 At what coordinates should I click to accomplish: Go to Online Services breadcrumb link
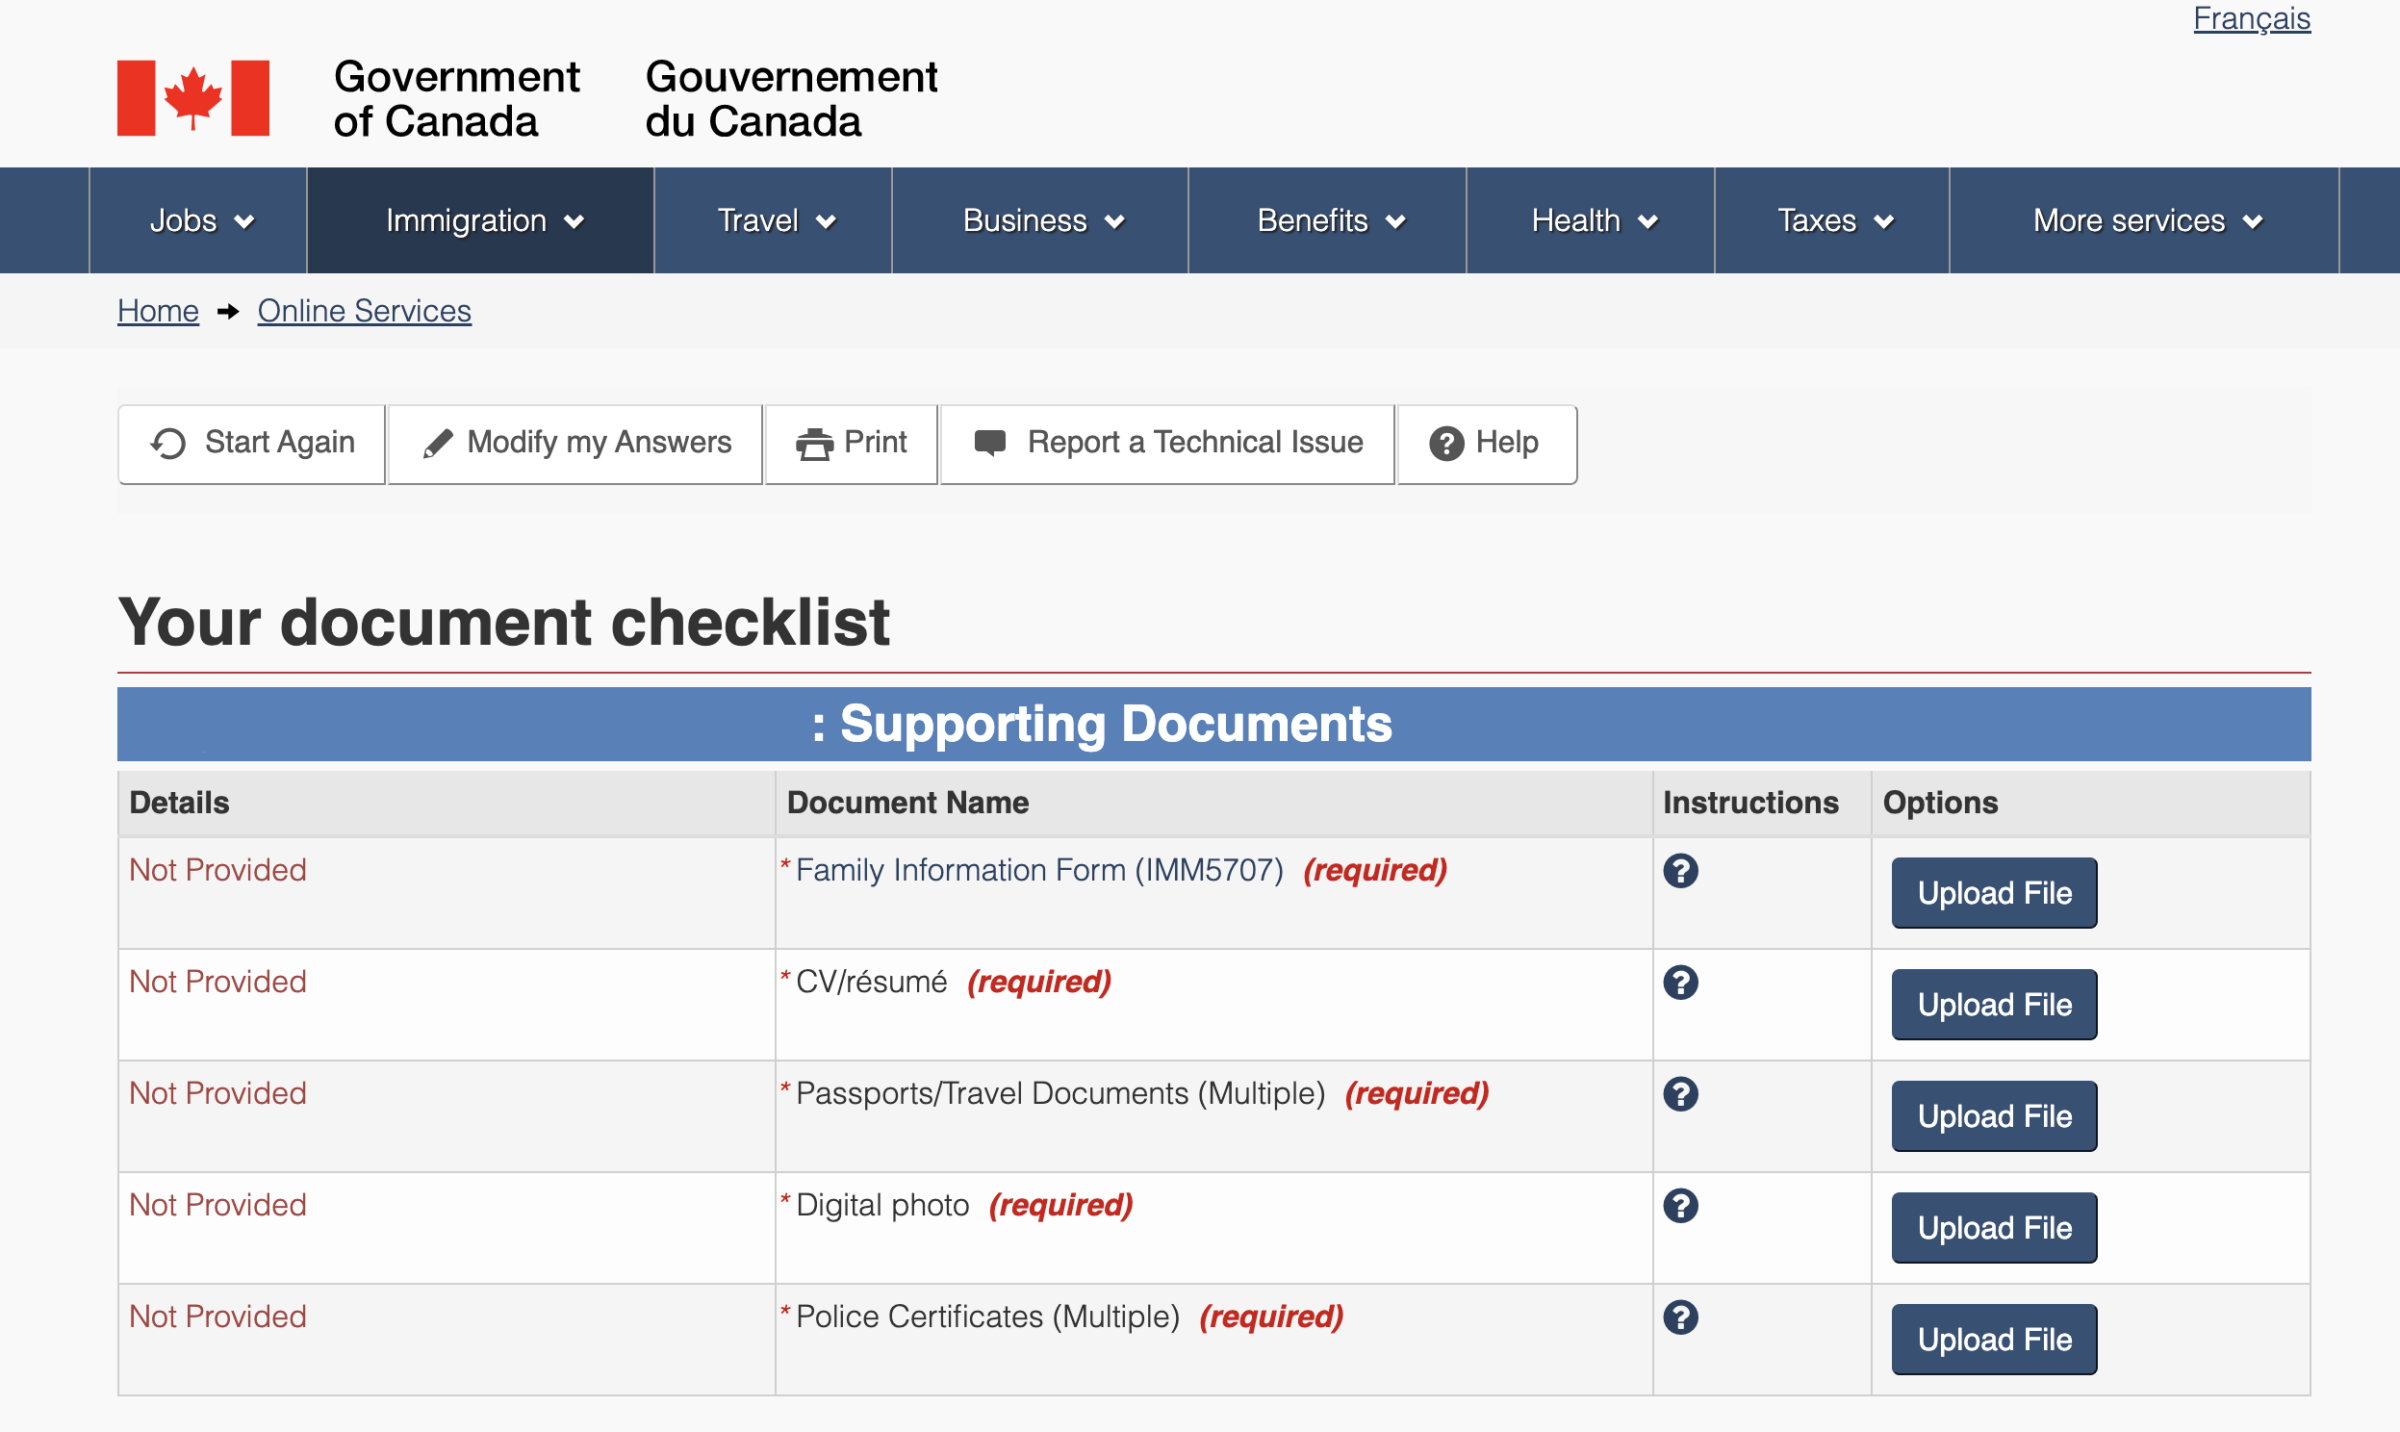(364, 311)
